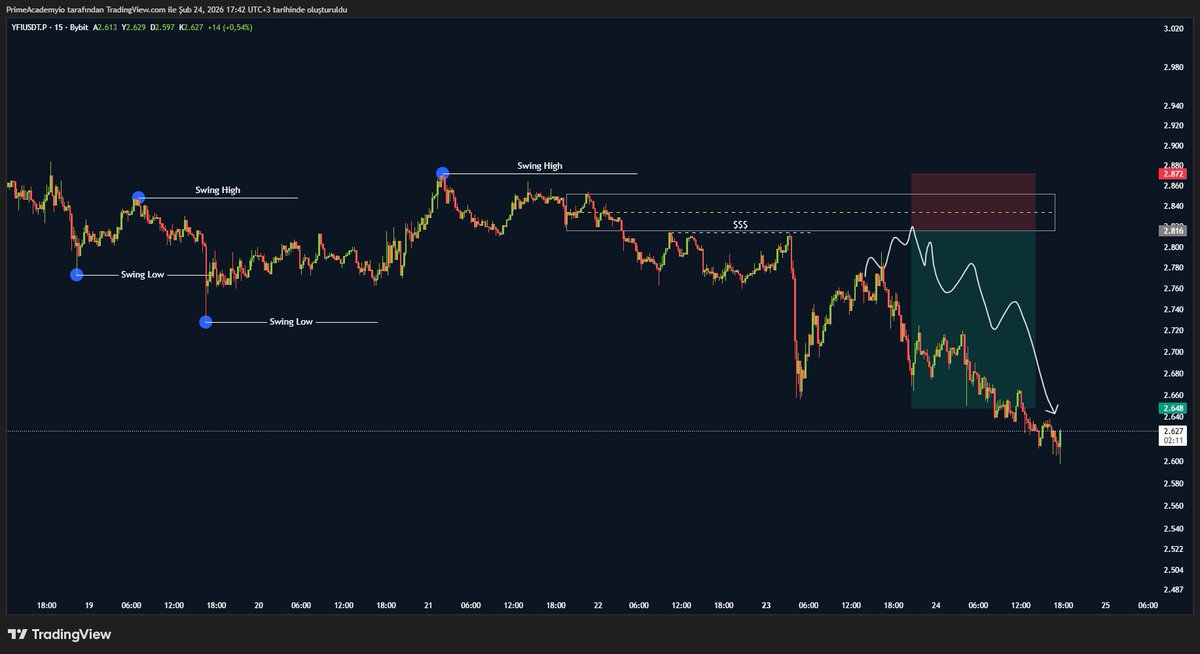Select the red 2.872 stop price tag
Image resolution: width=1200 pixels, height=654 pixels.
tap(1172, 173)
